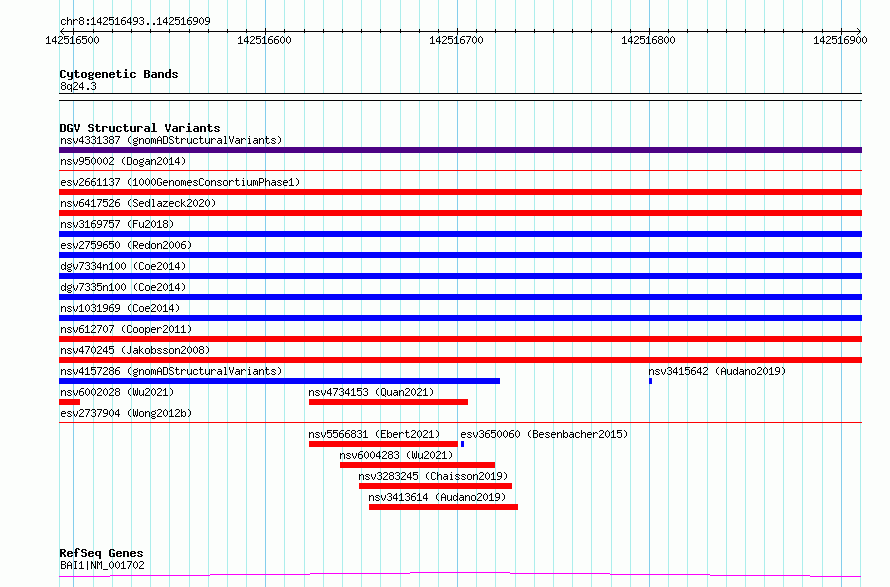The height and width of the screenshot is (587, 890).
Task: Click the short red nsv6002028 (Wu2021) bar
Action: (69, 402)
